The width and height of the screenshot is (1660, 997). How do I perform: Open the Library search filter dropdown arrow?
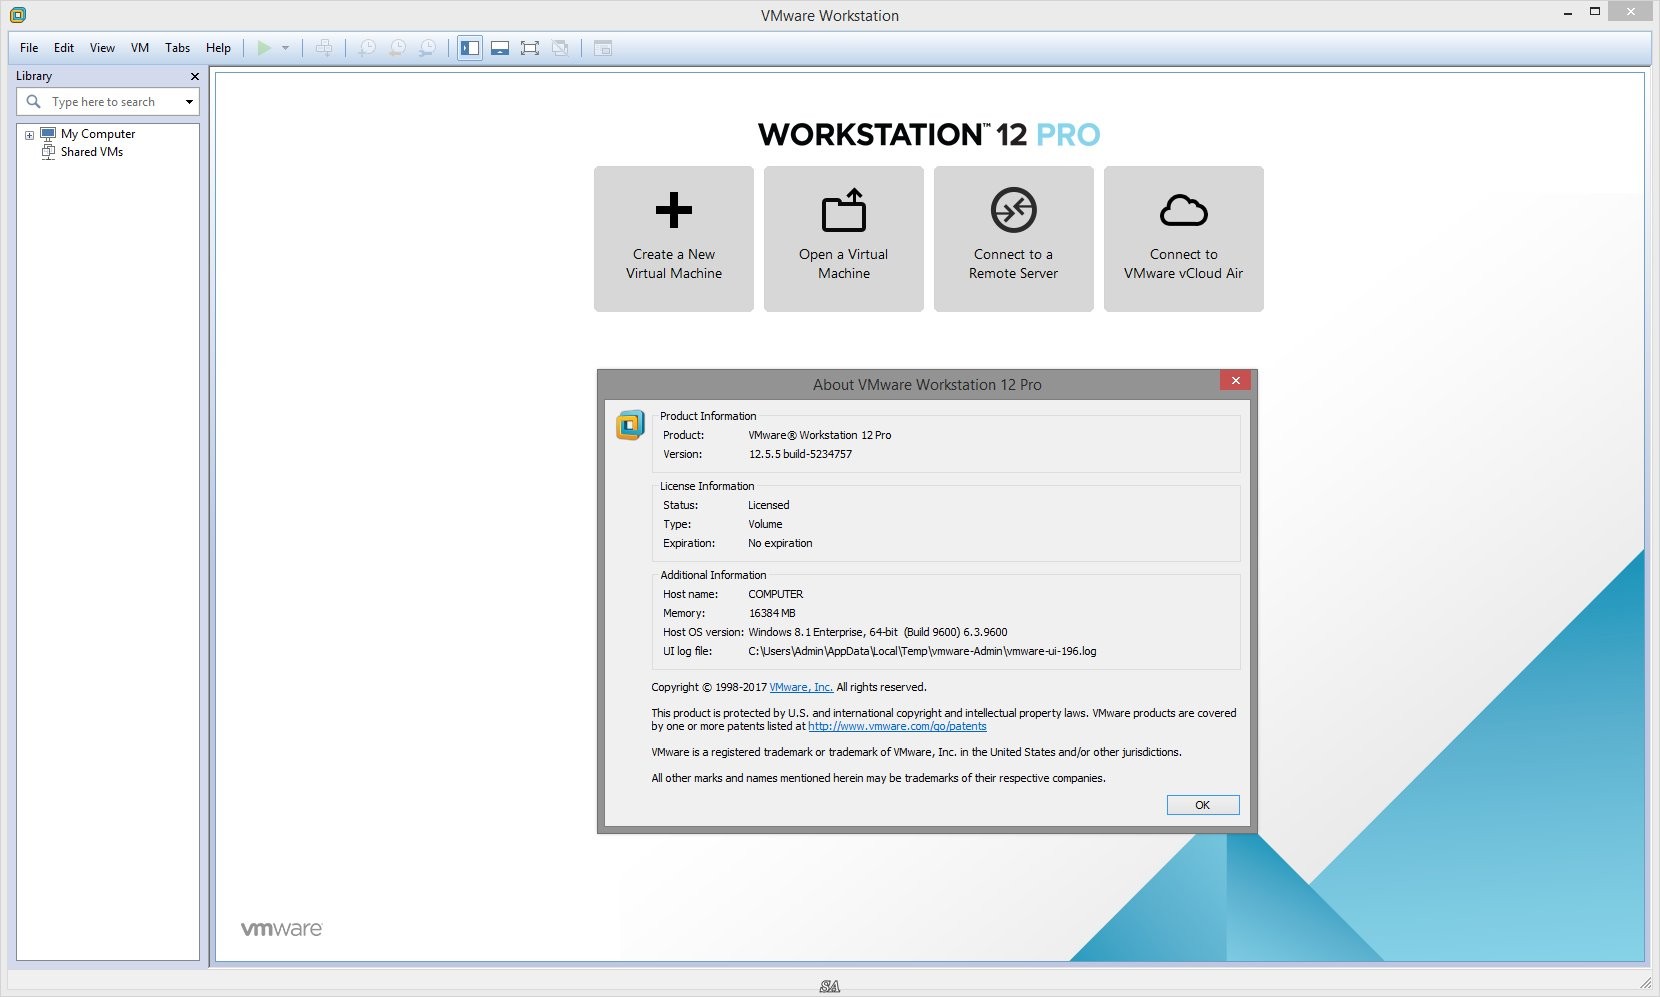189,102
